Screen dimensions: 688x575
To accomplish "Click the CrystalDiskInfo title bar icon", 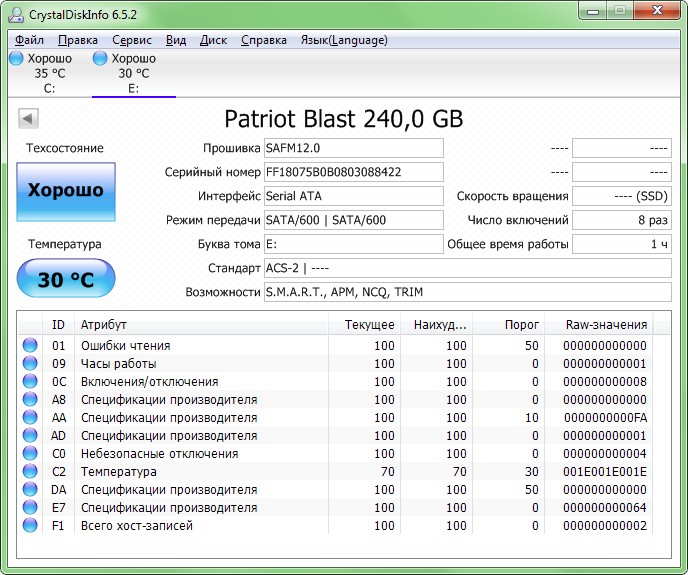I will tap(16, 14).
